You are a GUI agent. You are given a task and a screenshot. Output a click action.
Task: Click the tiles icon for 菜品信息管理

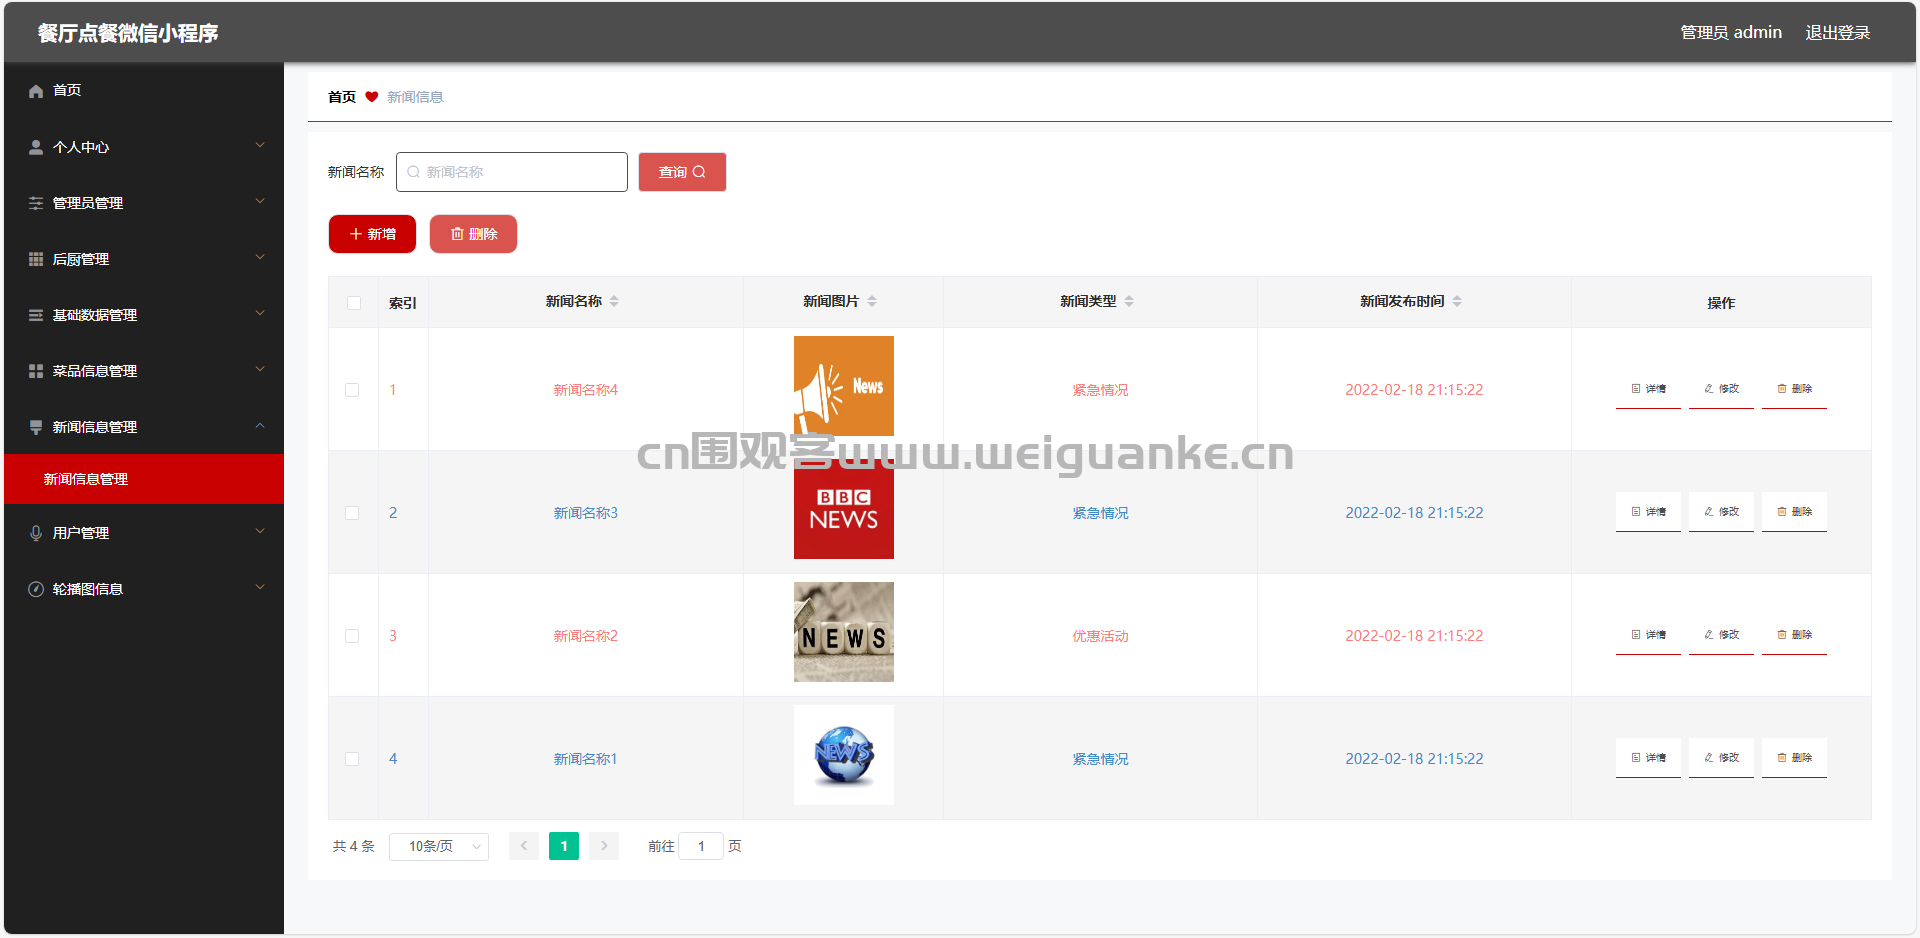click(36, 371)
